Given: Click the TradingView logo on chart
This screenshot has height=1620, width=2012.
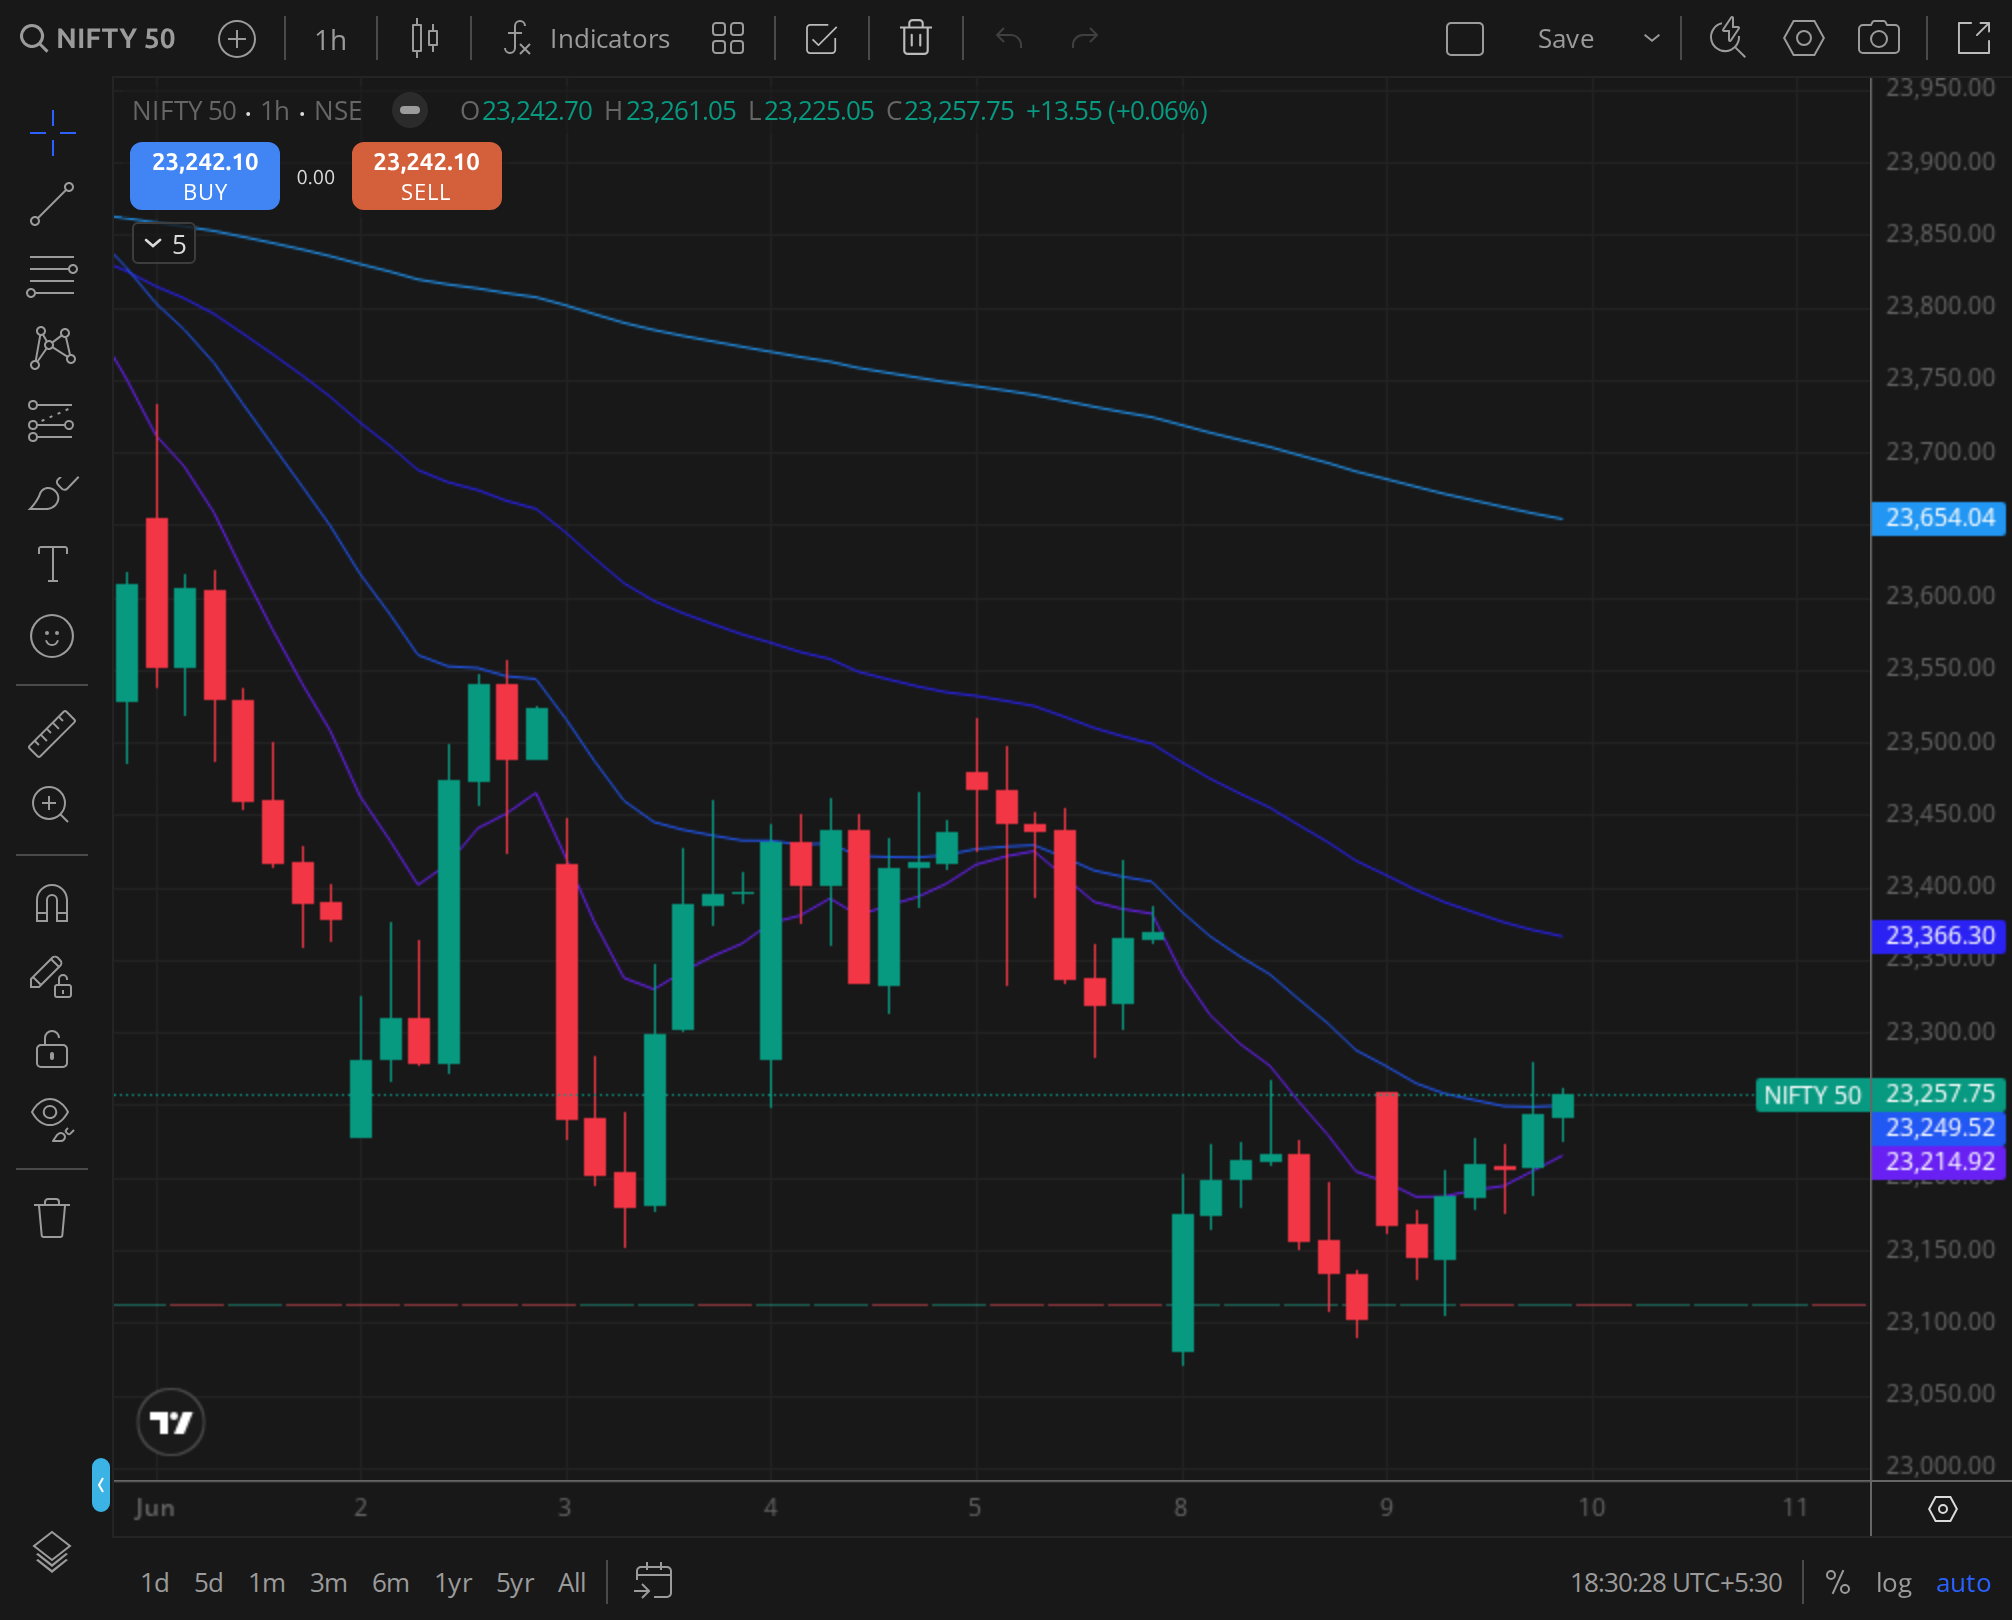Looking at the screenshot, I should click(171, 1422).
